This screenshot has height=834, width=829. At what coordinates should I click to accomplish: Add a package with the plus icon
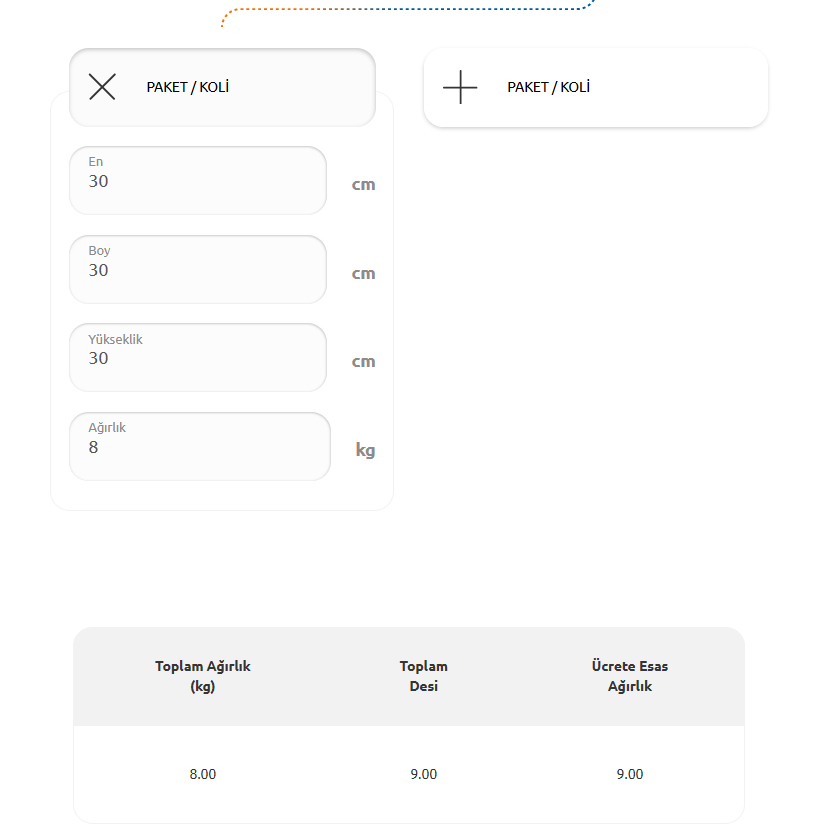(460, 87)
